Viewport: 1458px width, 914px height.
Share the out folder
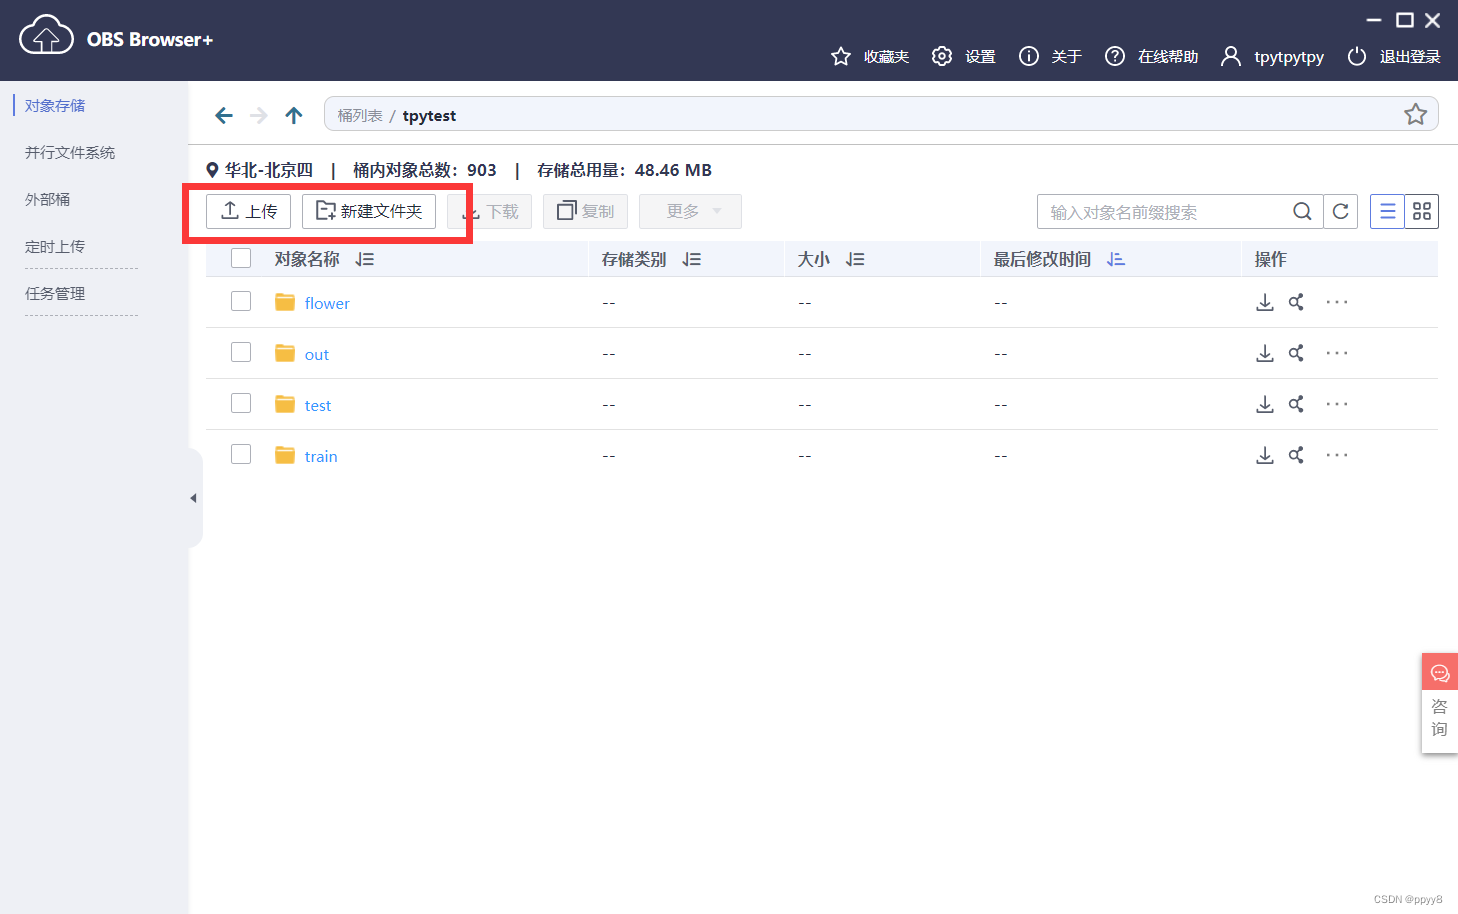[x=1296, y=353]
